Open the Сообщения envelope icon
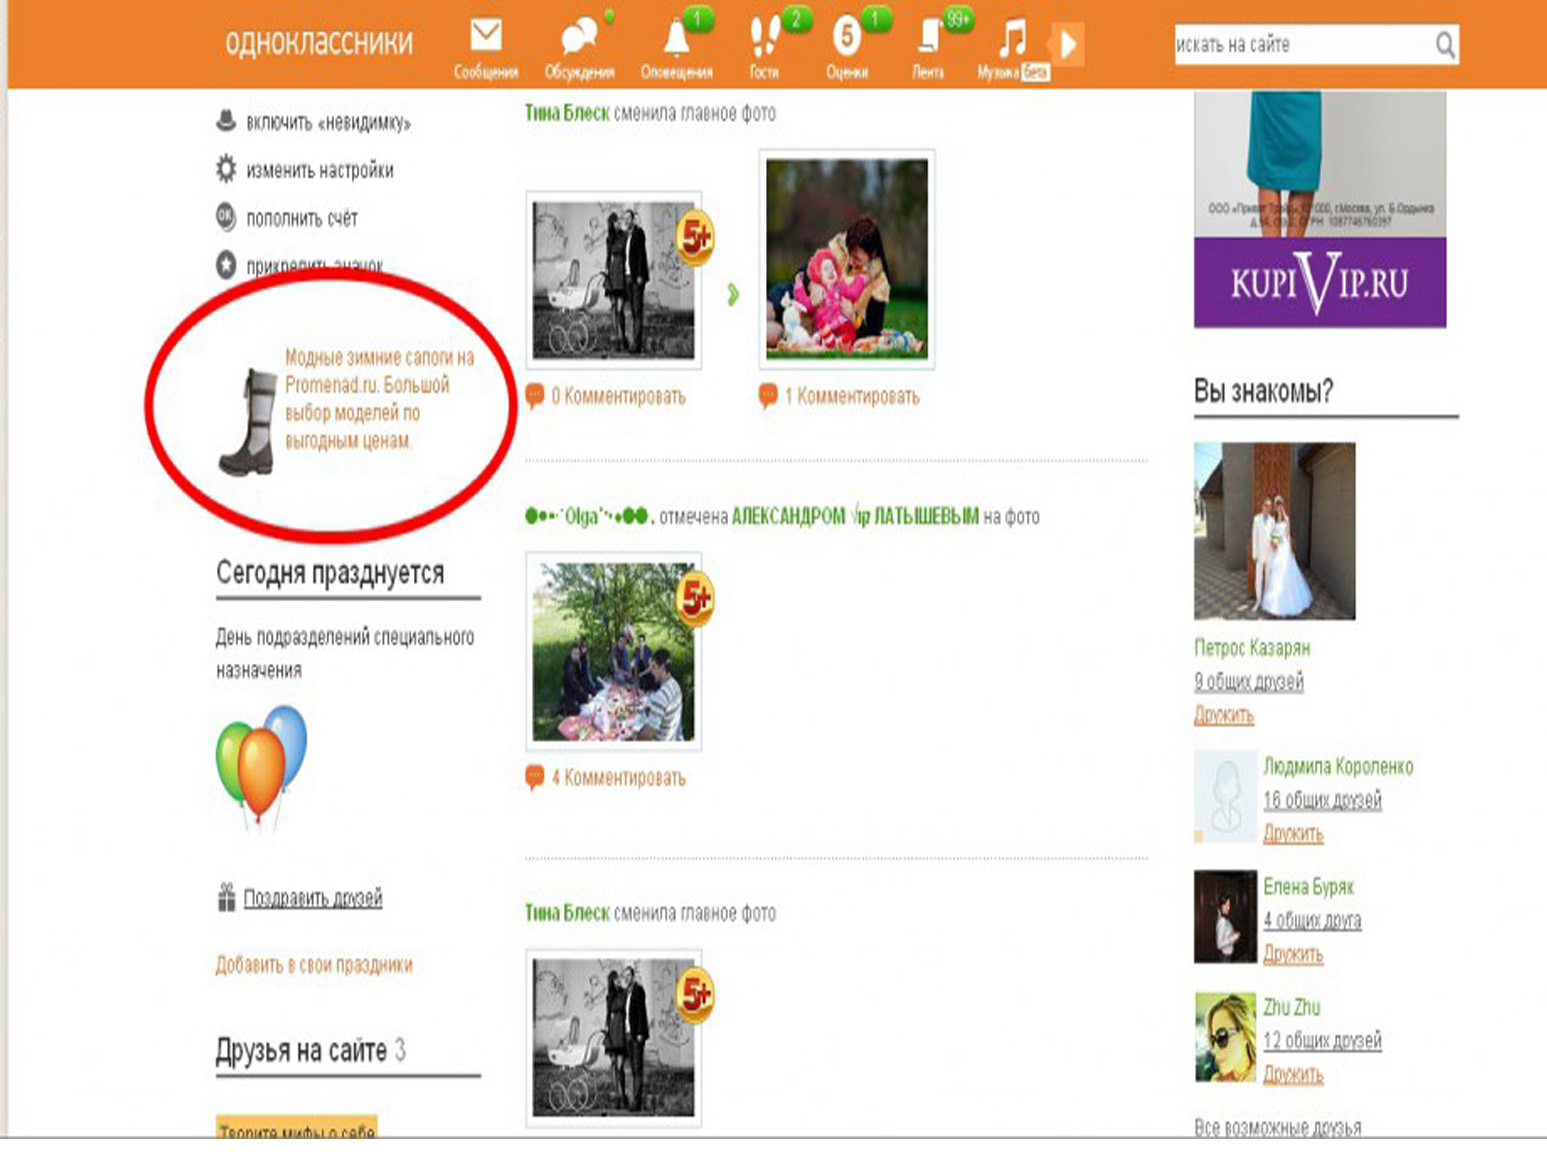 point(486,37)
